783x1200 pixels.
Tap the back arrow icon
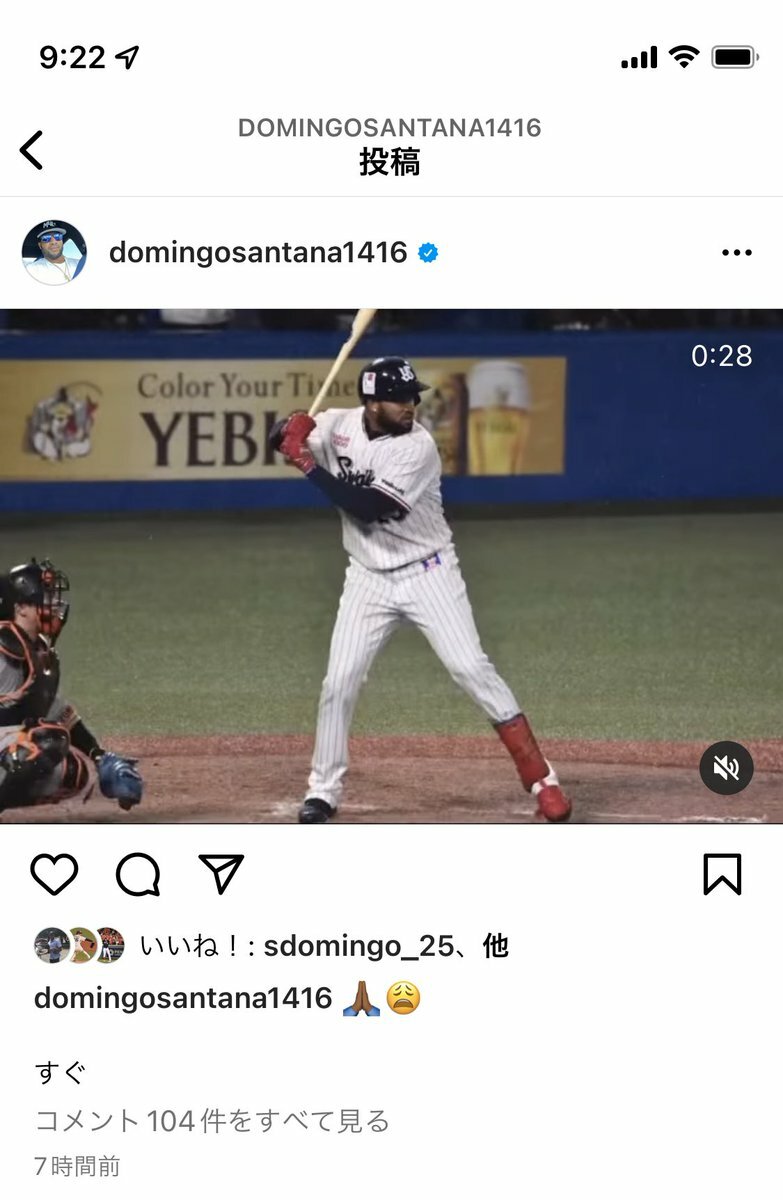32,150
